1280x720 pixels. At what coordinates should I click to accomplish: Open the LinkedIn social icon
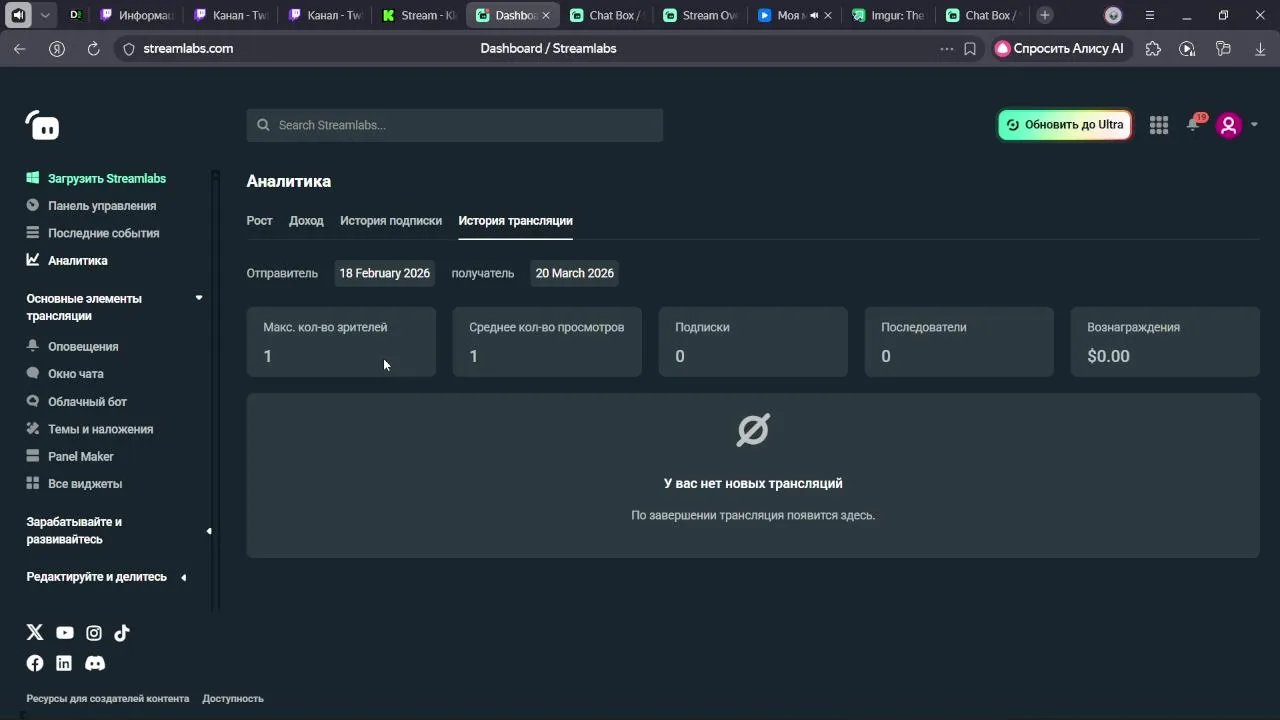tap(64, 663)
